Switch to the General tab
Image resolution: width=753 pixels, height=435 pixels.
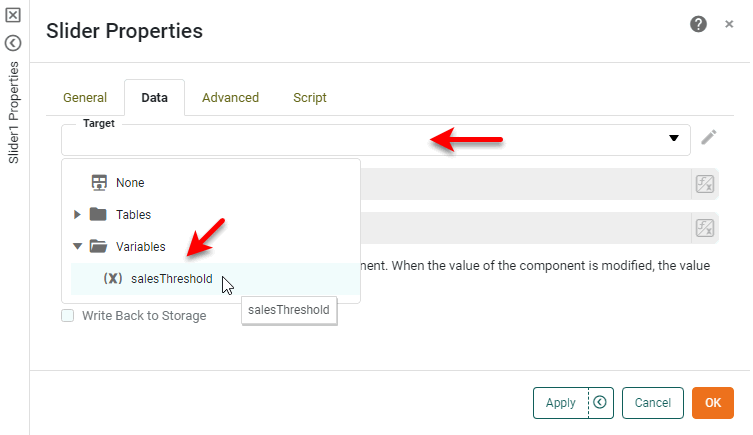coord(85,98)
